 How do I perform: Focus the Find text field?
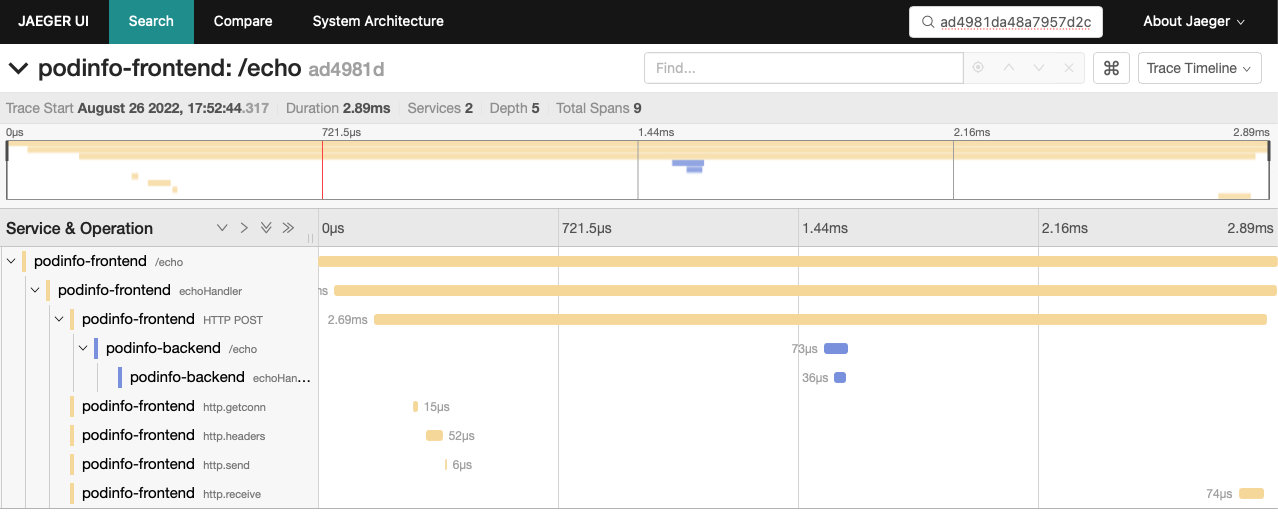803,68
